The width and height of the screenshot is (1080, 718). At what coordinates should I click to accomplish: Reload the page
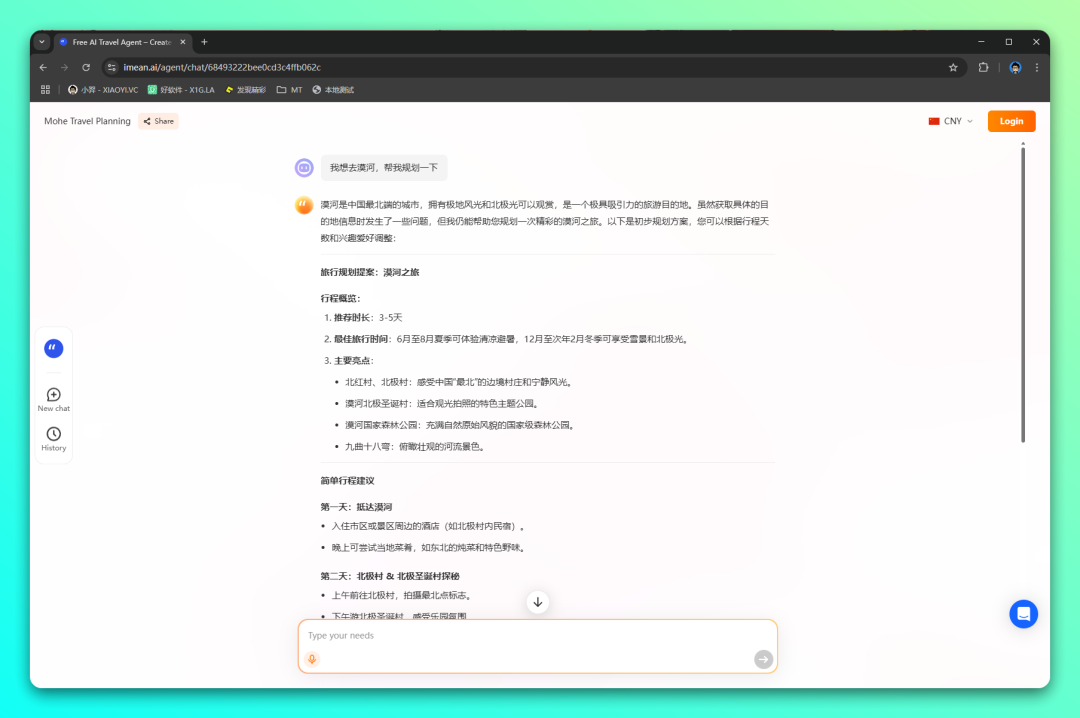(x=86, y=67)
